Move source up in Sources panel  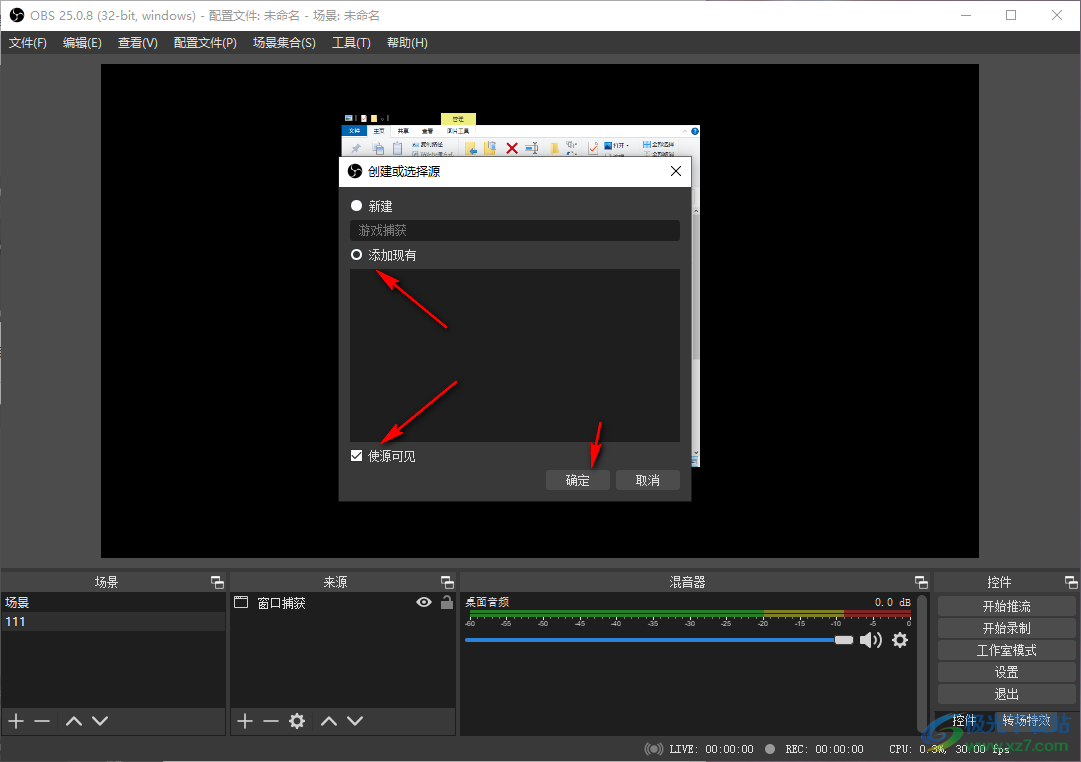(329, 721)
